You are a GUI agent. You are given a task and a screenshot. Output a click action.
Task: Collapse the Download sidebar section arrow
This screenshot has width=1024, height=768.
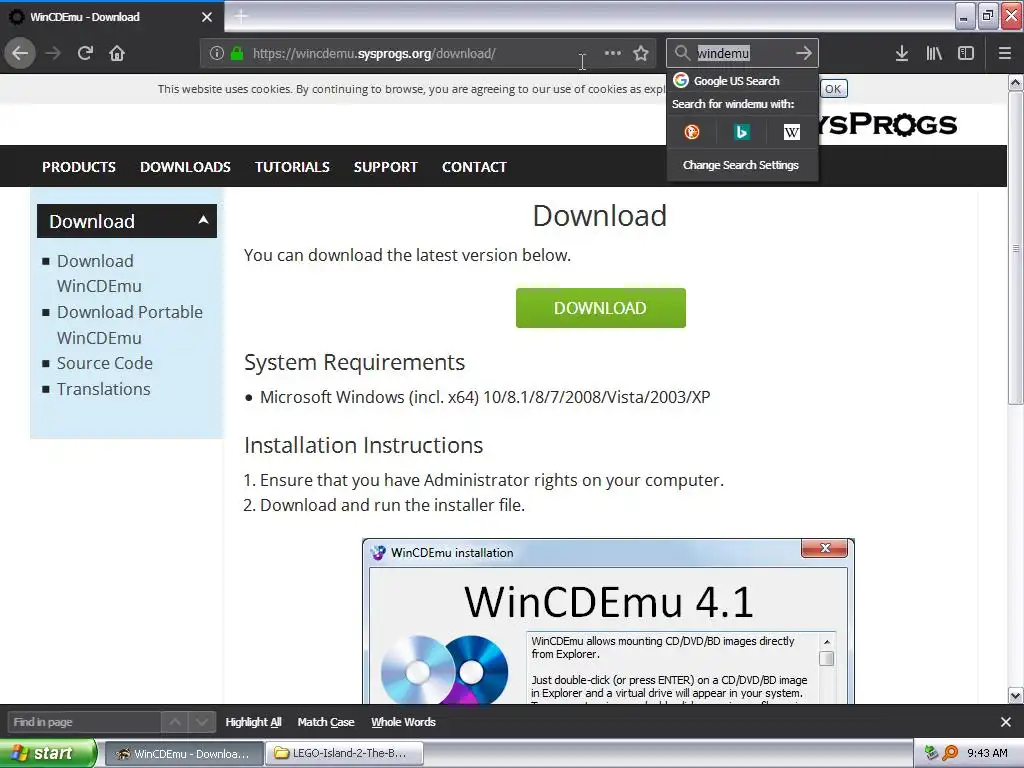(203, 220)
